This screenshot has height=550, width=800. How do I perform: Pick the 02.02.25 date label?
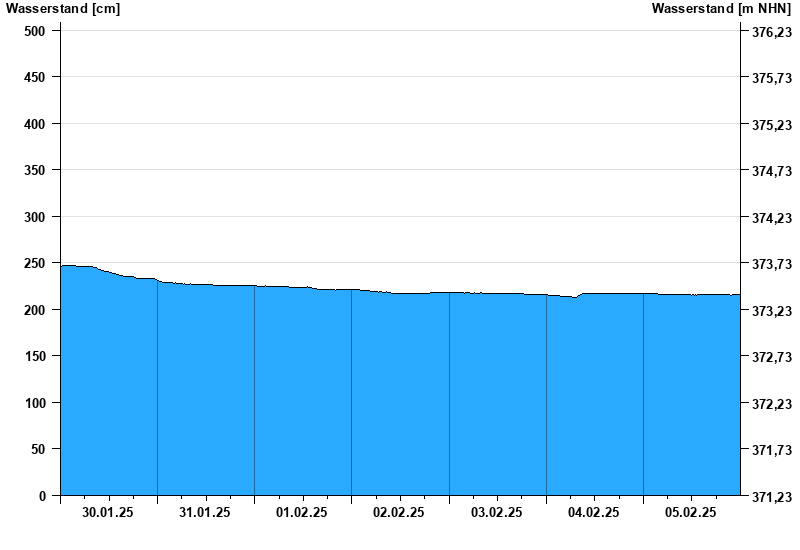[398, 512]
